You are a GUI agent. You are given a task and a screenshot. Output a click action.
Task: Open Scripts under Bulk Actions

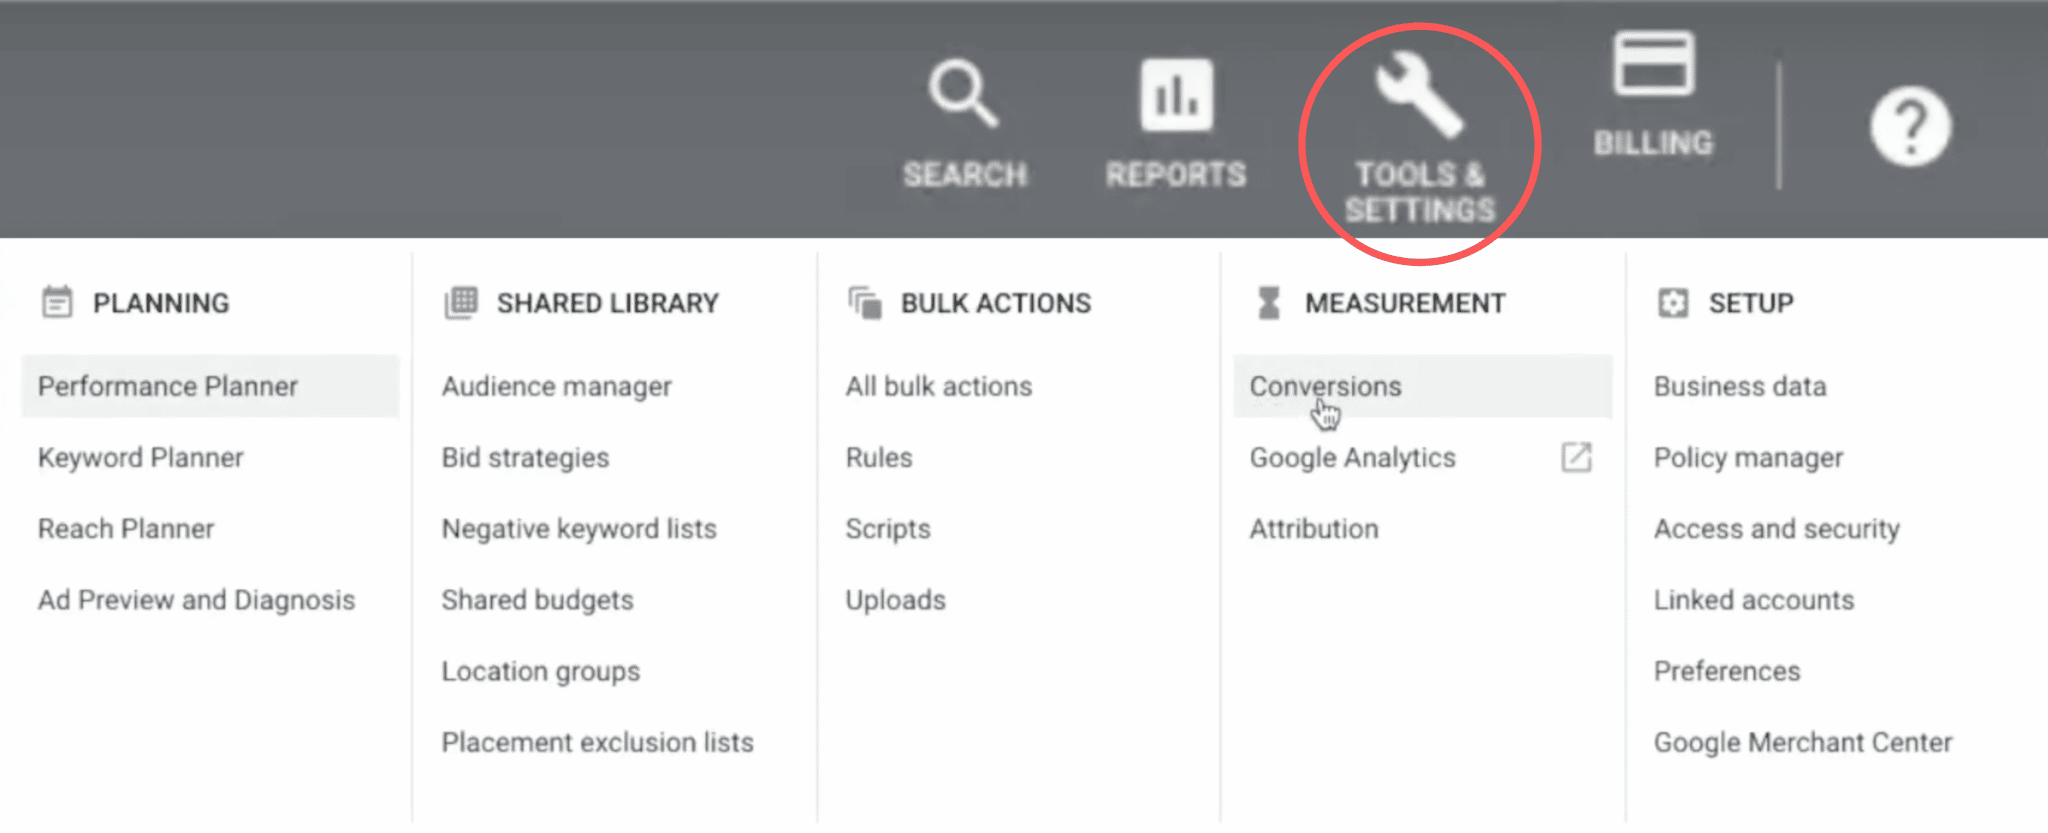888,529
